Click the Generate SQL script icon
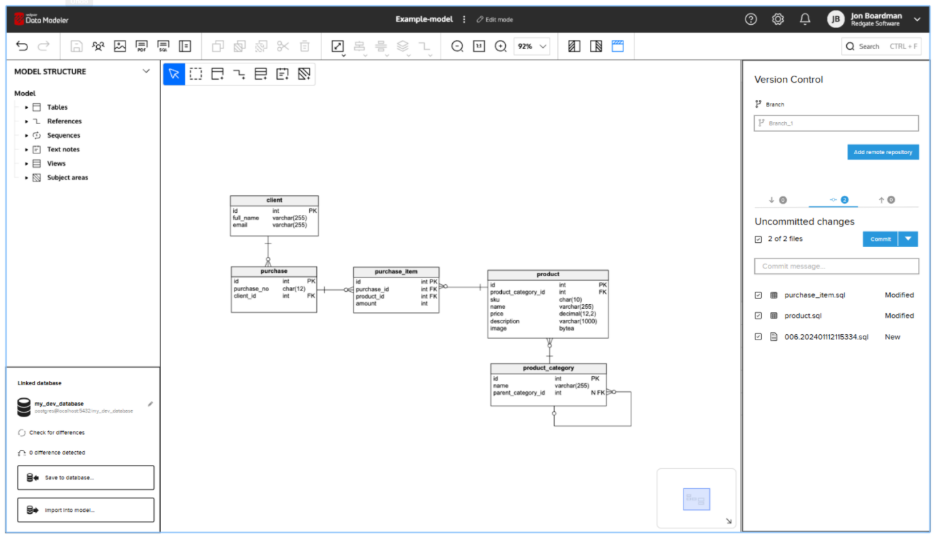The image size is (936, 538). coord(163,46)
